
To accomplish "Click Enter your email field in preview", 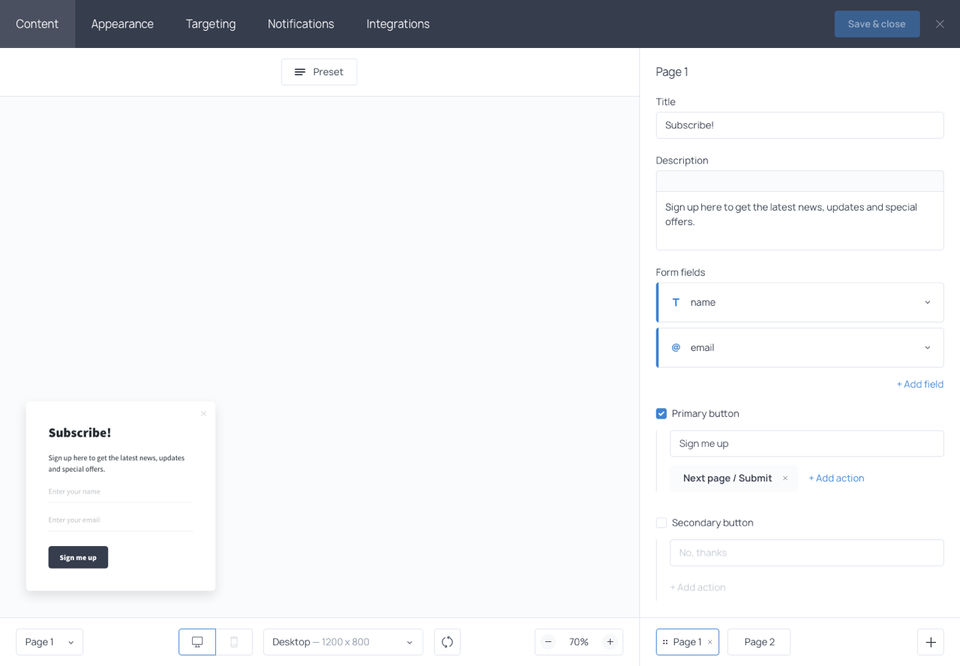I will [x=120, y=520].
